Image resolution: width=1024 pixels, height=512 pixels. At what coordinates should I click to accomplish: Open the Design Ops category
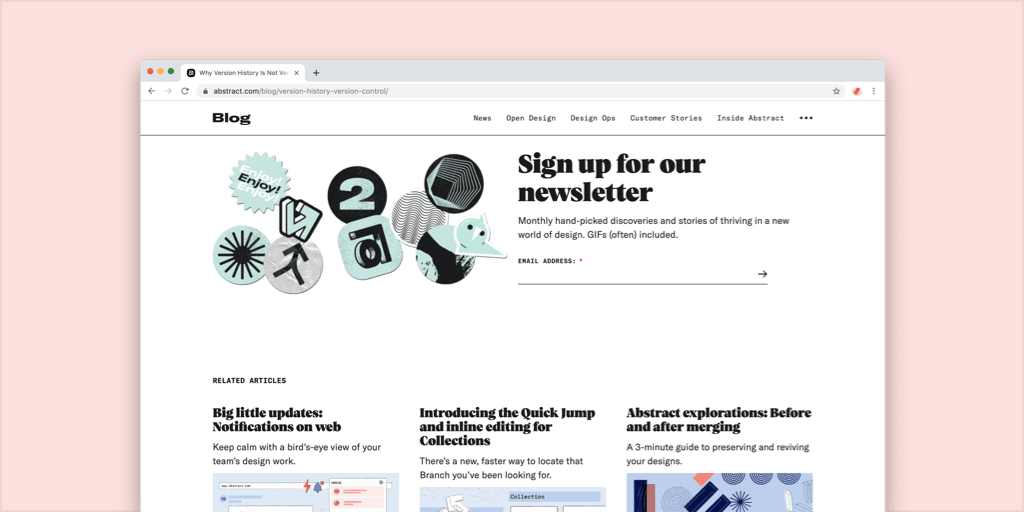click(593, 118)
